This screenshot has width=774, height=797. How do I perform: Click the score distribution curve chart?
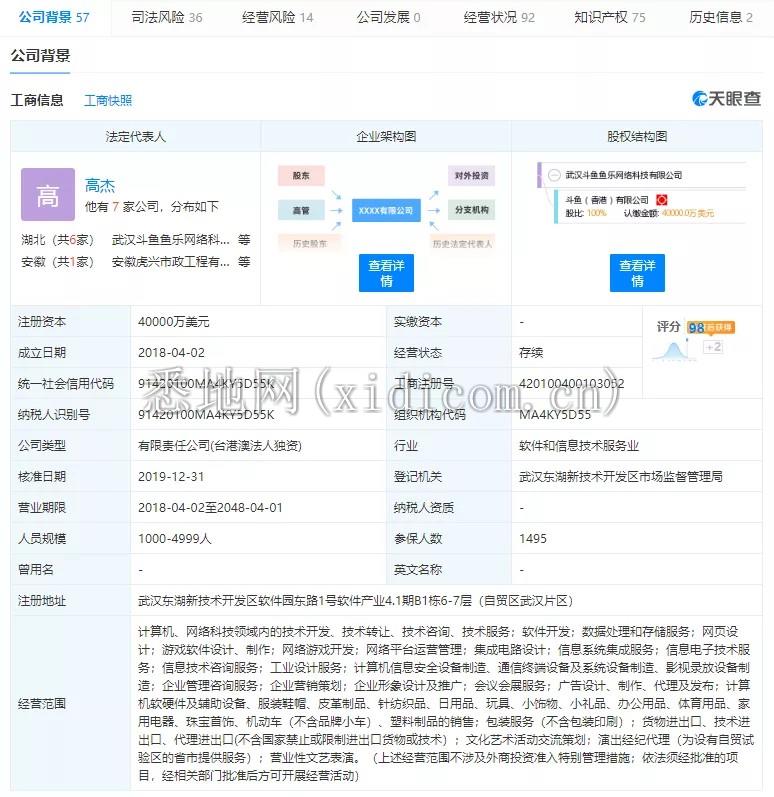(674, 351)
